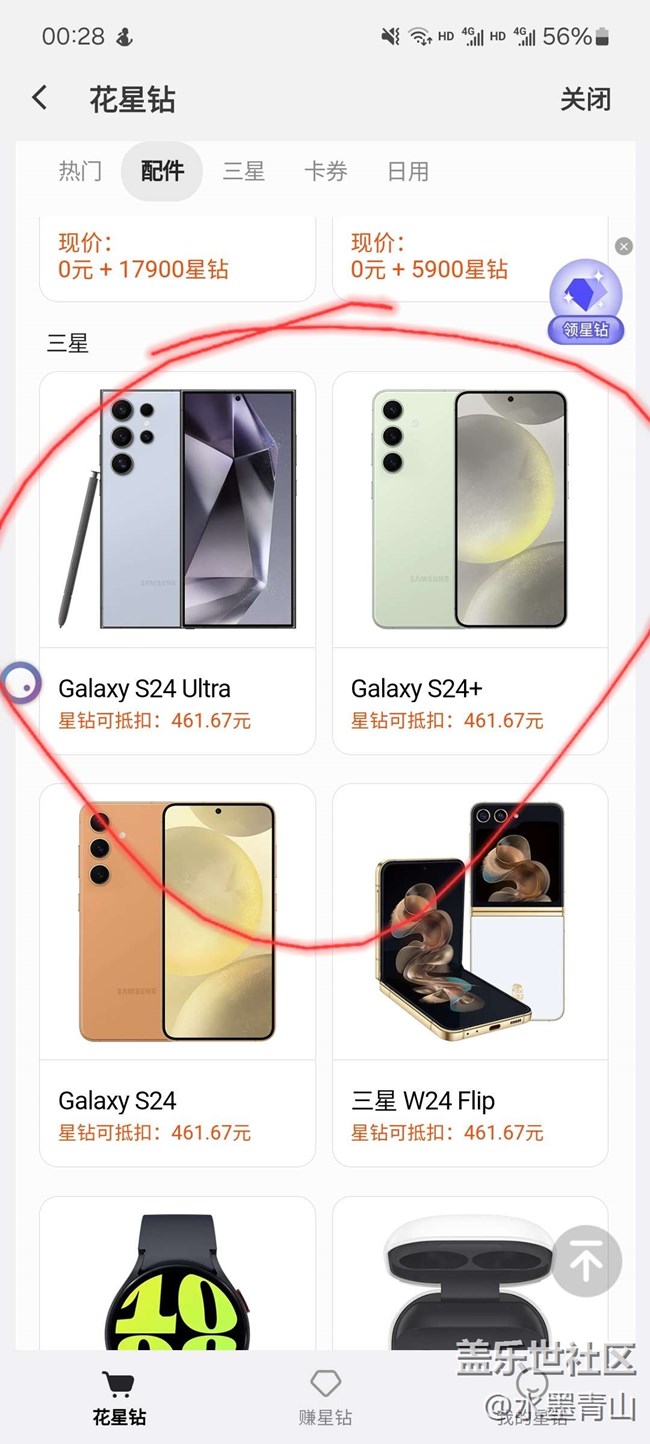Tap the floating assistant circle at the left edge

click(22, 684)
